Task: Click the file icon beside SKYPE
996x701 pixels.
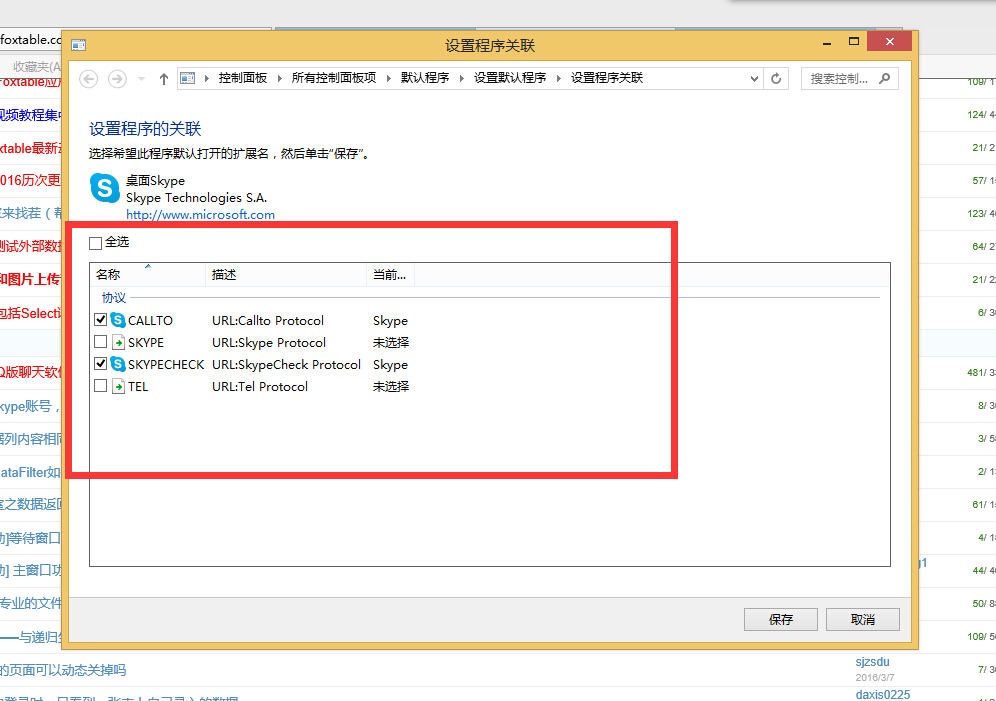Action: coord(118,342)
